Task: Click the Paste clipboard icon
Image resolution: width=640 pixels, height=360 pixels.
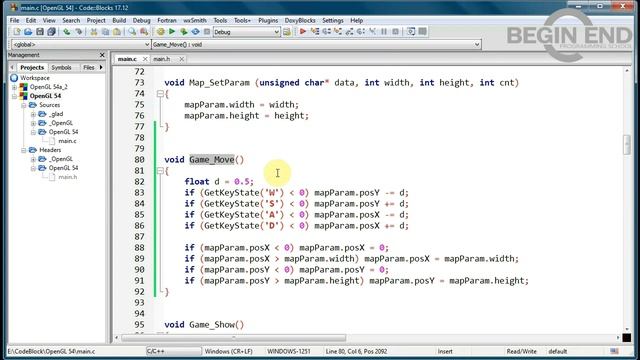Action: point(117,32)
